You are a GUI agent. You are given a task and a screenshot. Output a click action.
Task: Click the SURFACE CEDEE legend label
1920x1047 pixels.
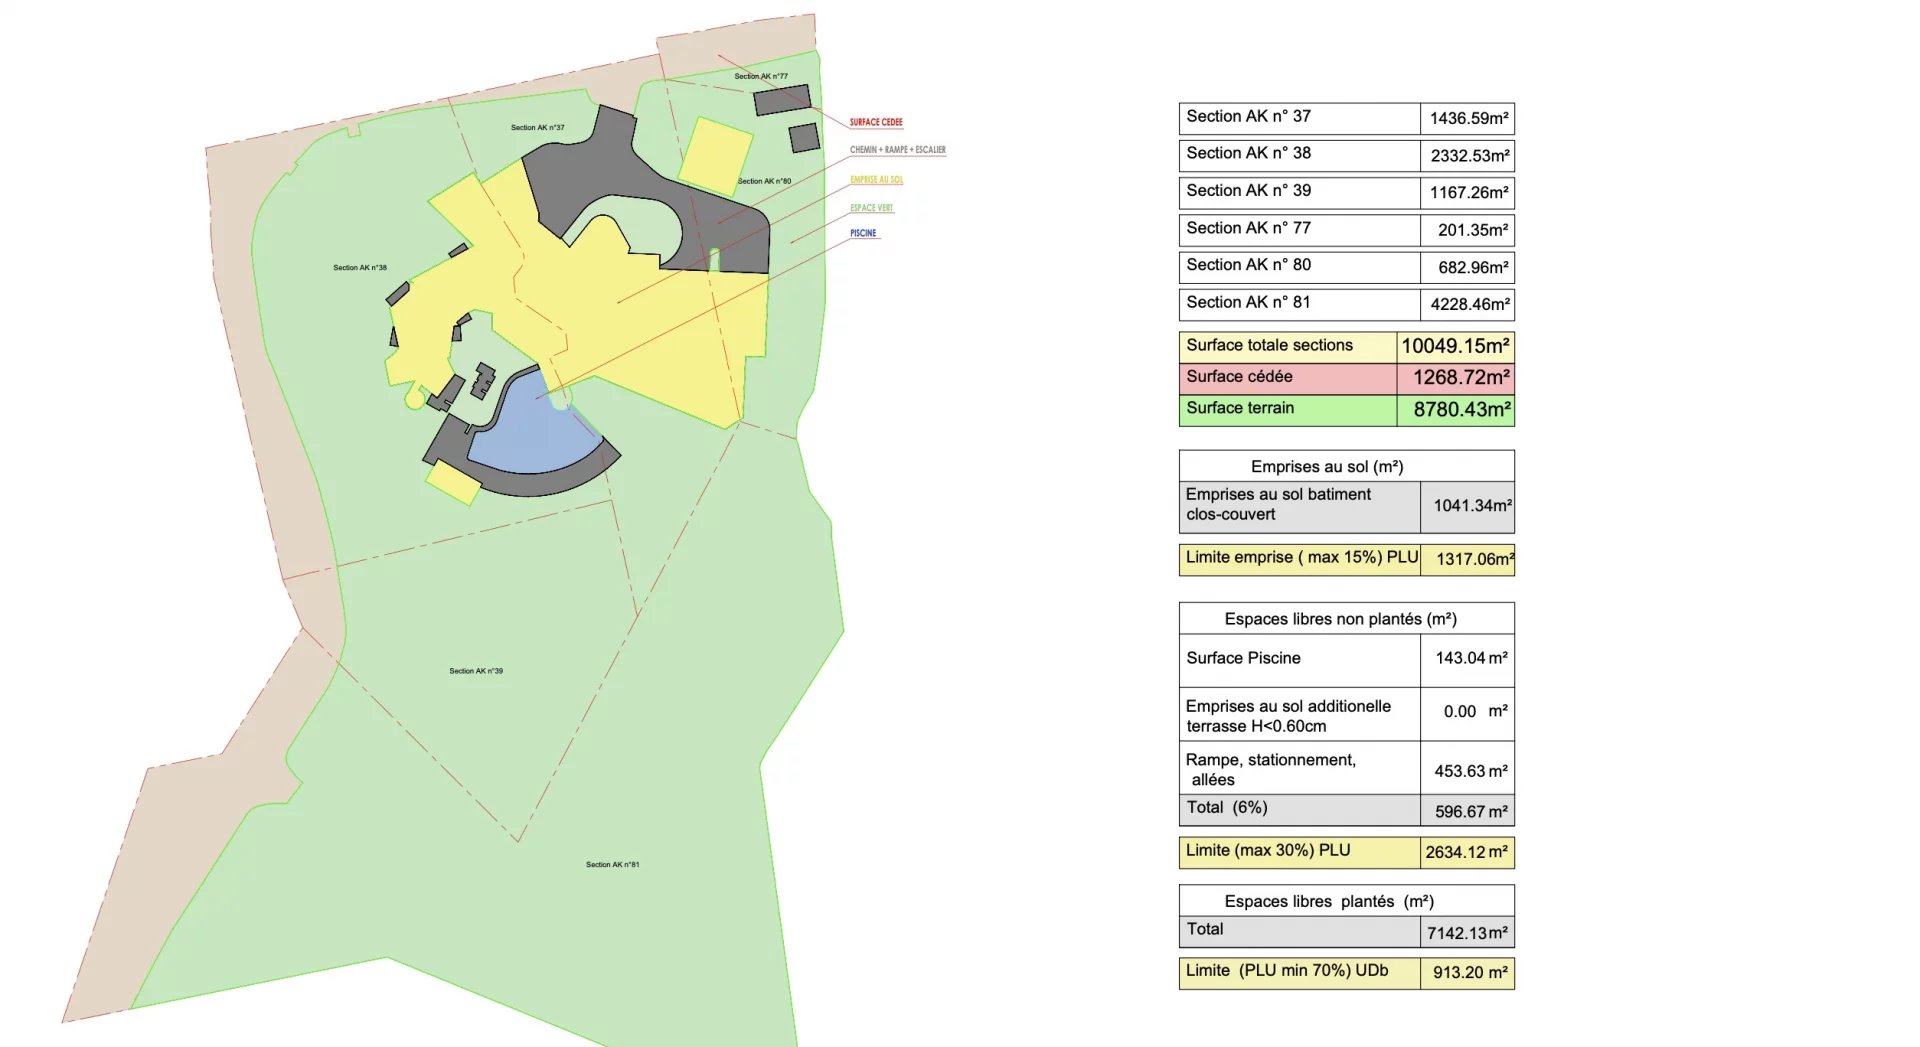tap(876, 122)
